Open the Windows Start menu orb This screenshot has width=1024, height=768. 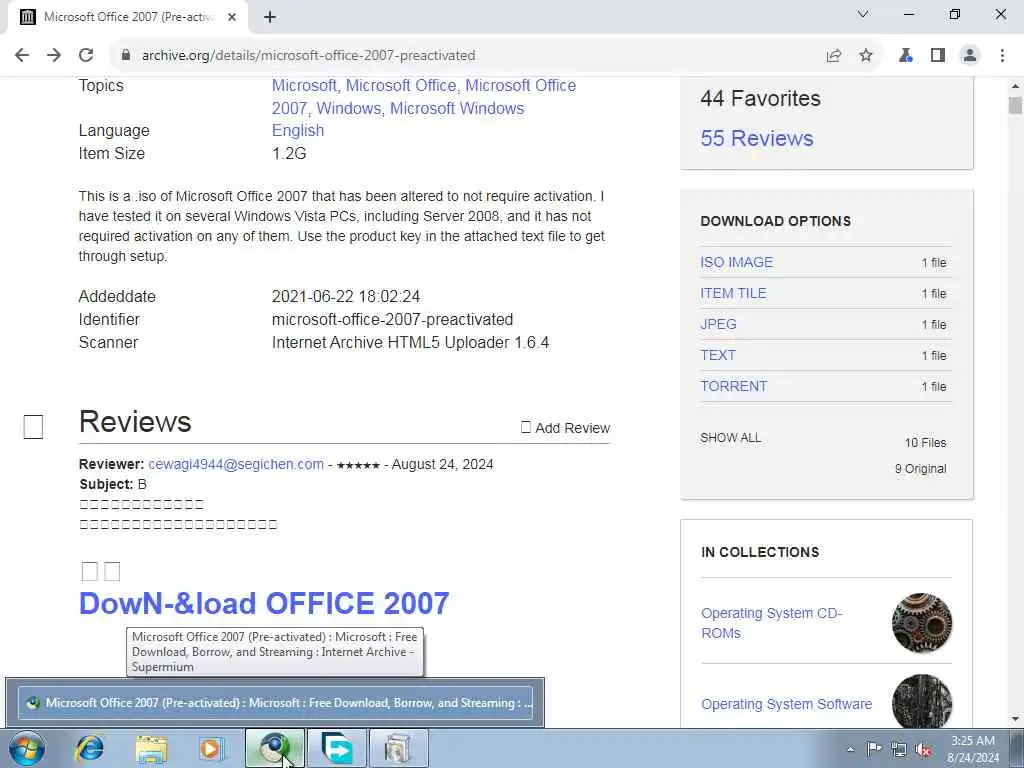pyautogui.click(x=27, y=748)
